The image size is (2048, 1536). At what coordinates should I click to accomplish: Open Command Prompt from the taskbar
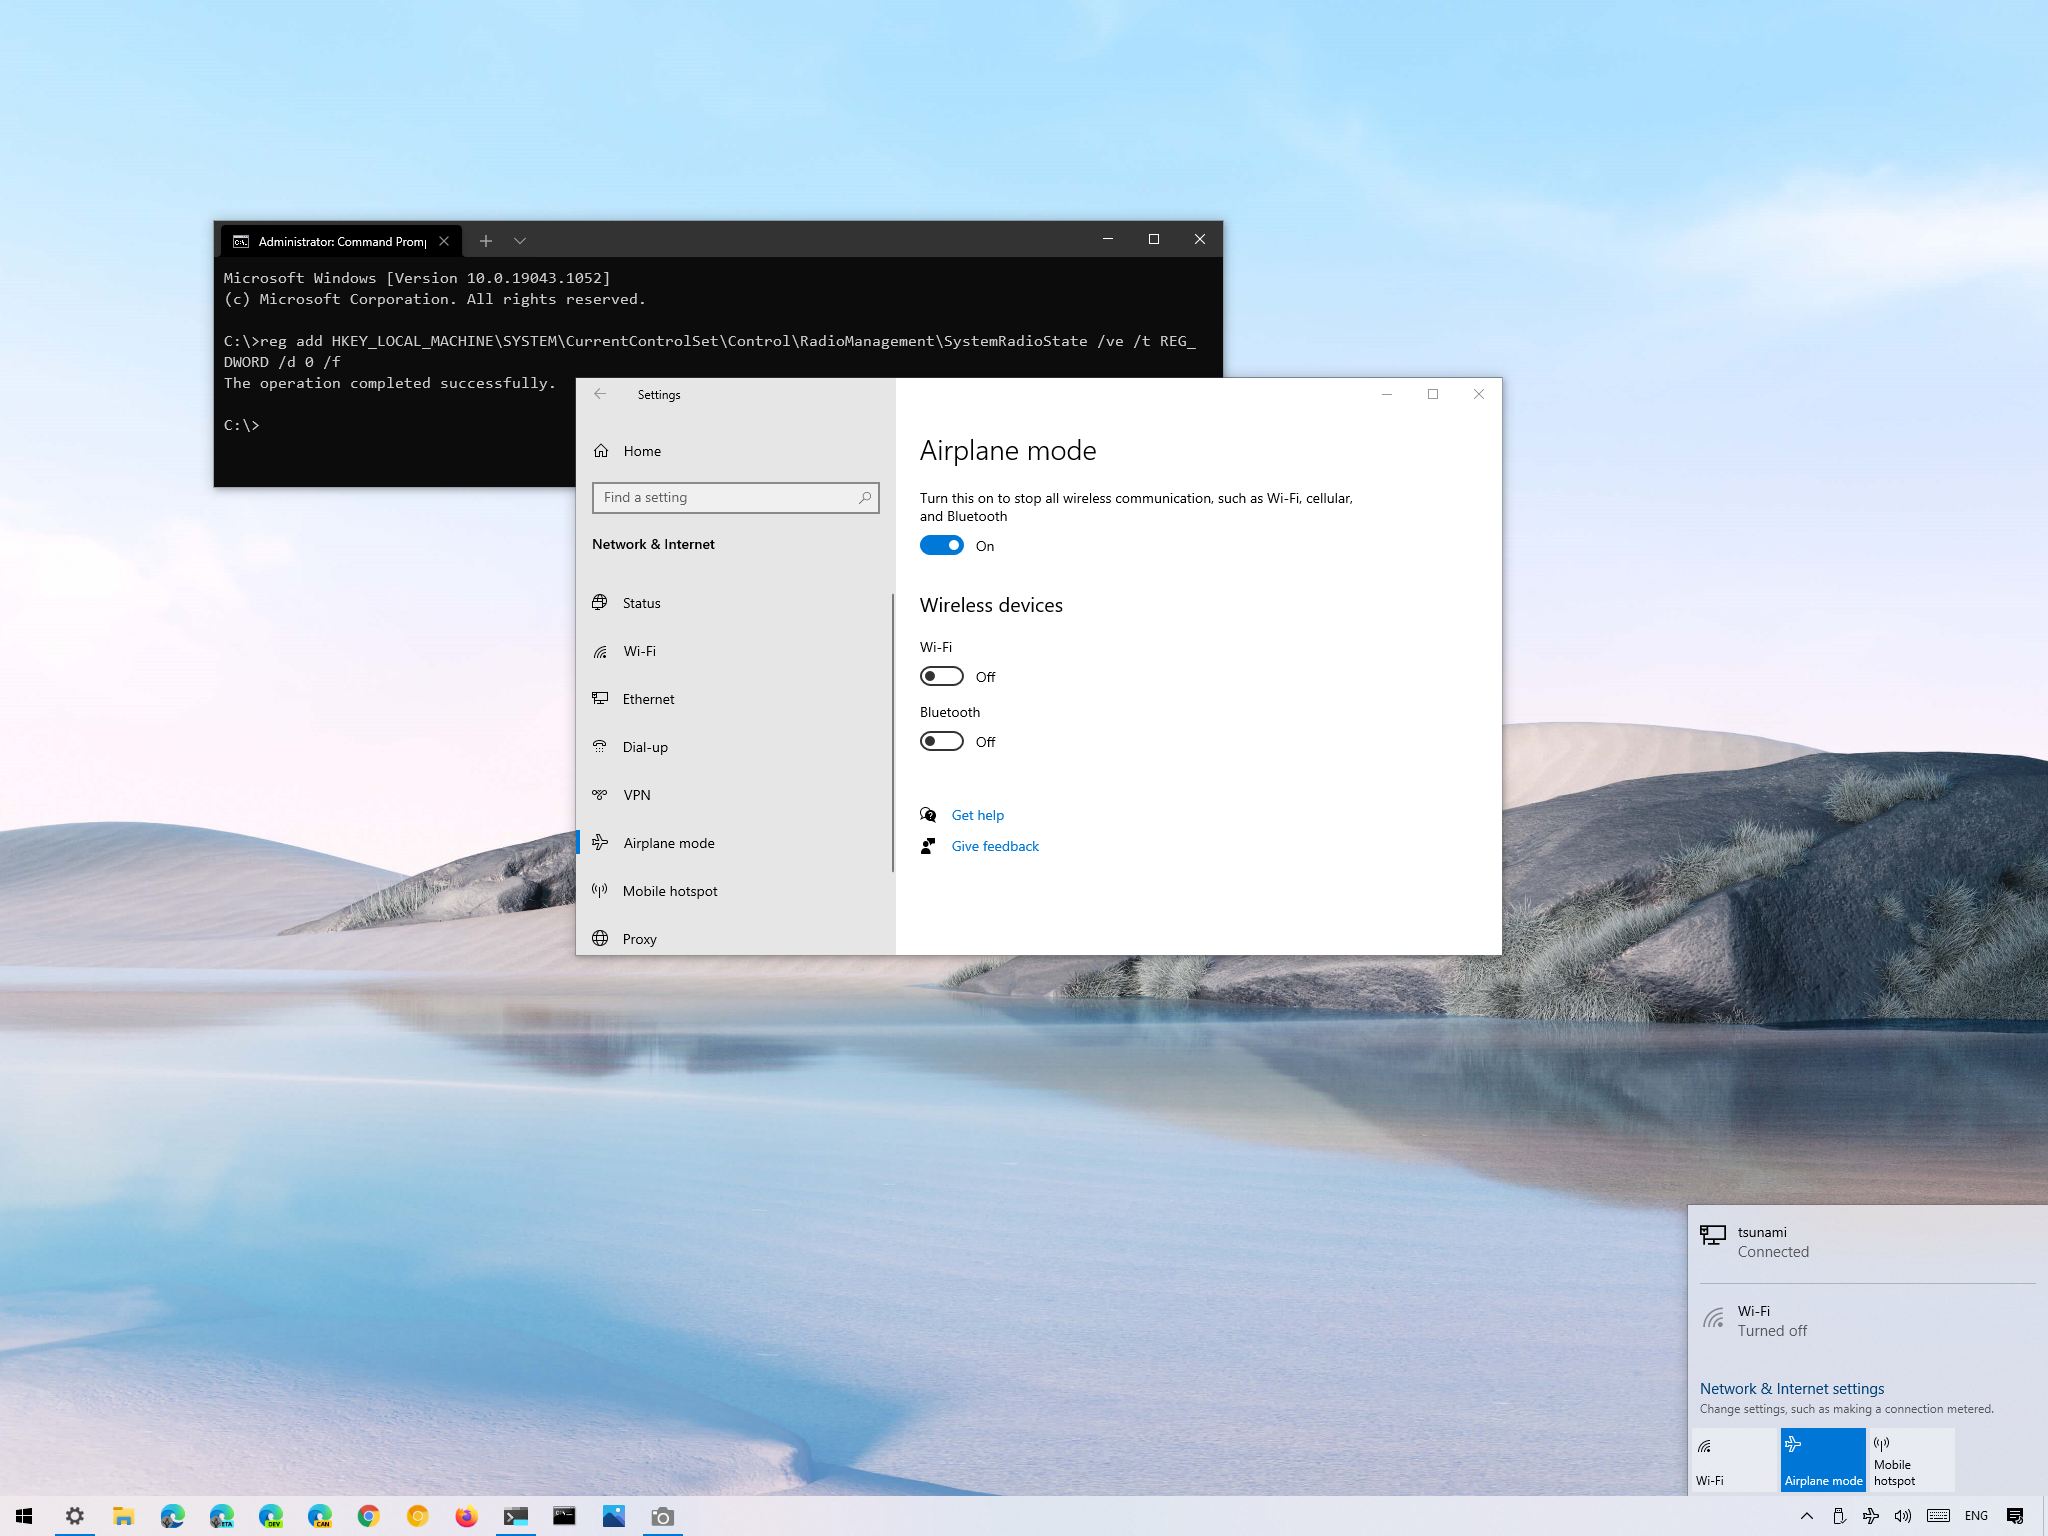564,1516
